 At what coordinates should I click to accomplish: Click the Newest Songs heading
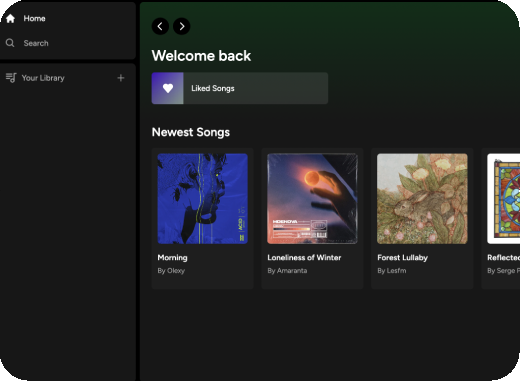point(191,132)
